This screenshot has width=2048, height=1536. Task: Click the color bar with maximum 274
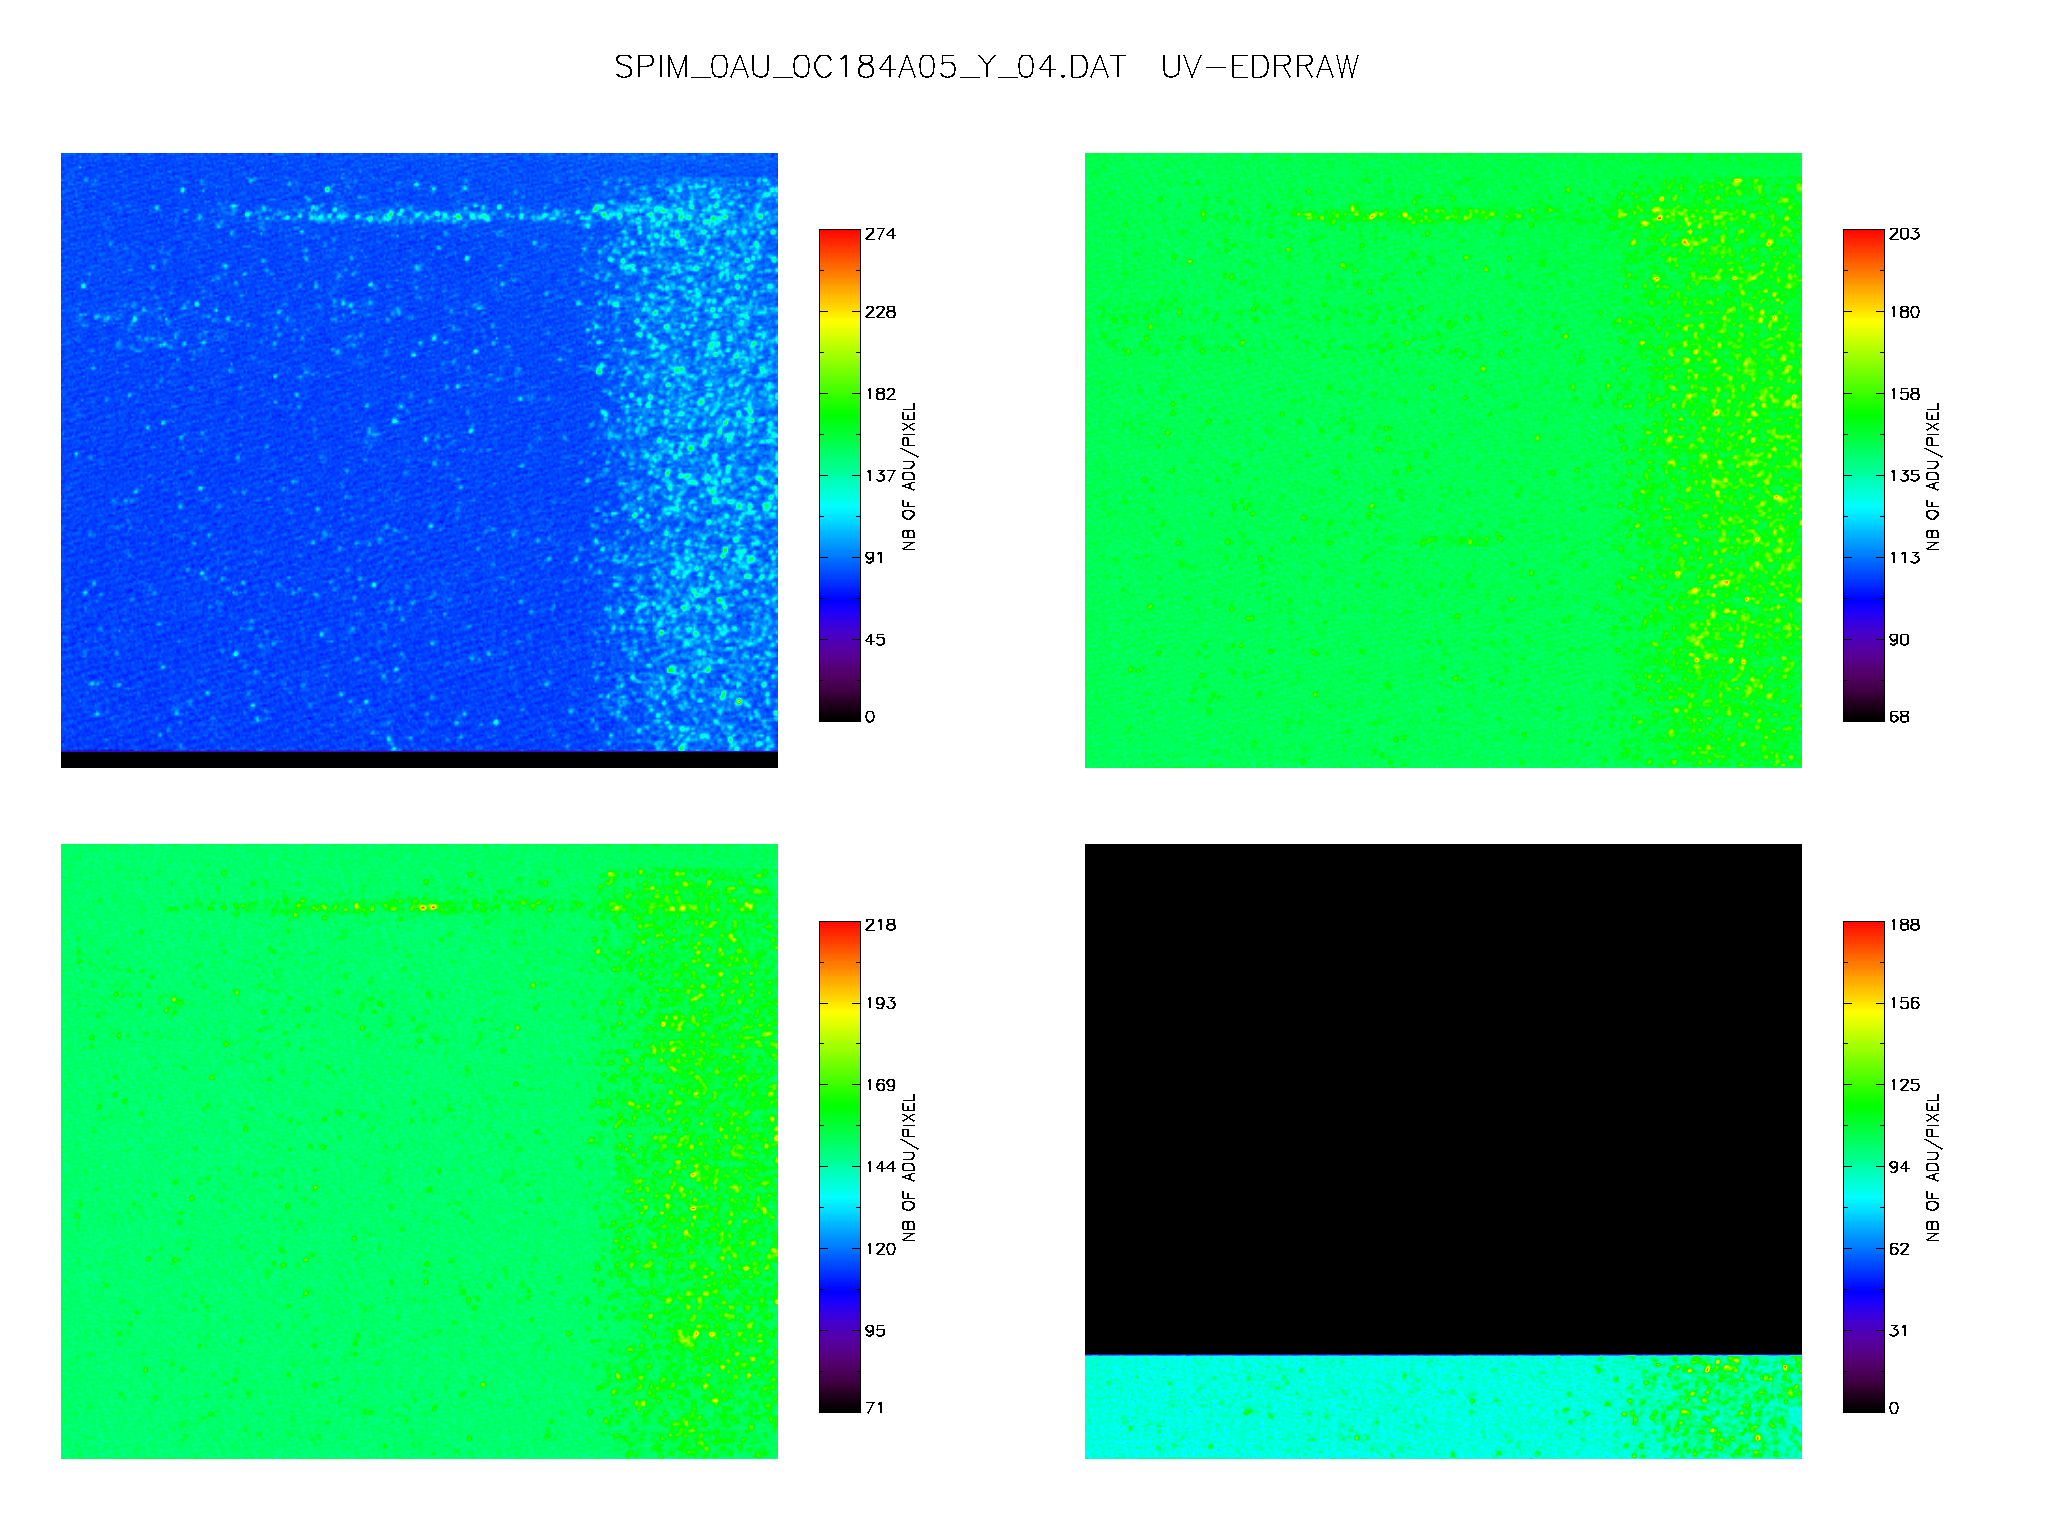coord(839,475)
